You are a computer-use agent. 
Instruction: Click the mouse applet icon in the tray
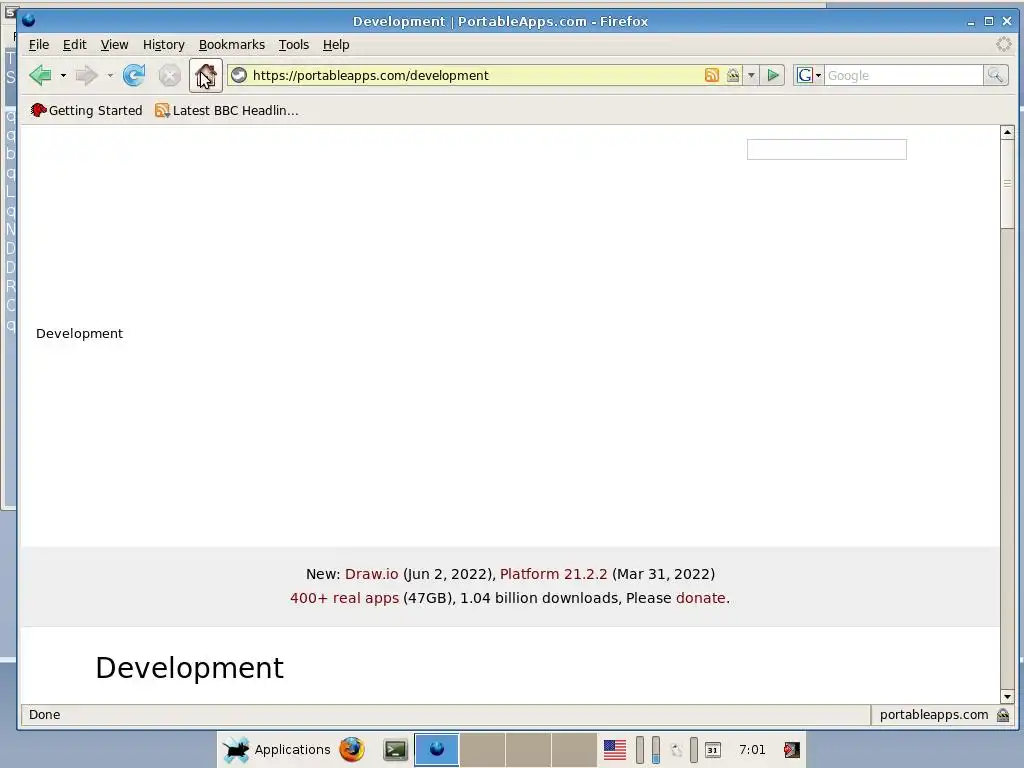click(x=676, y=750)
